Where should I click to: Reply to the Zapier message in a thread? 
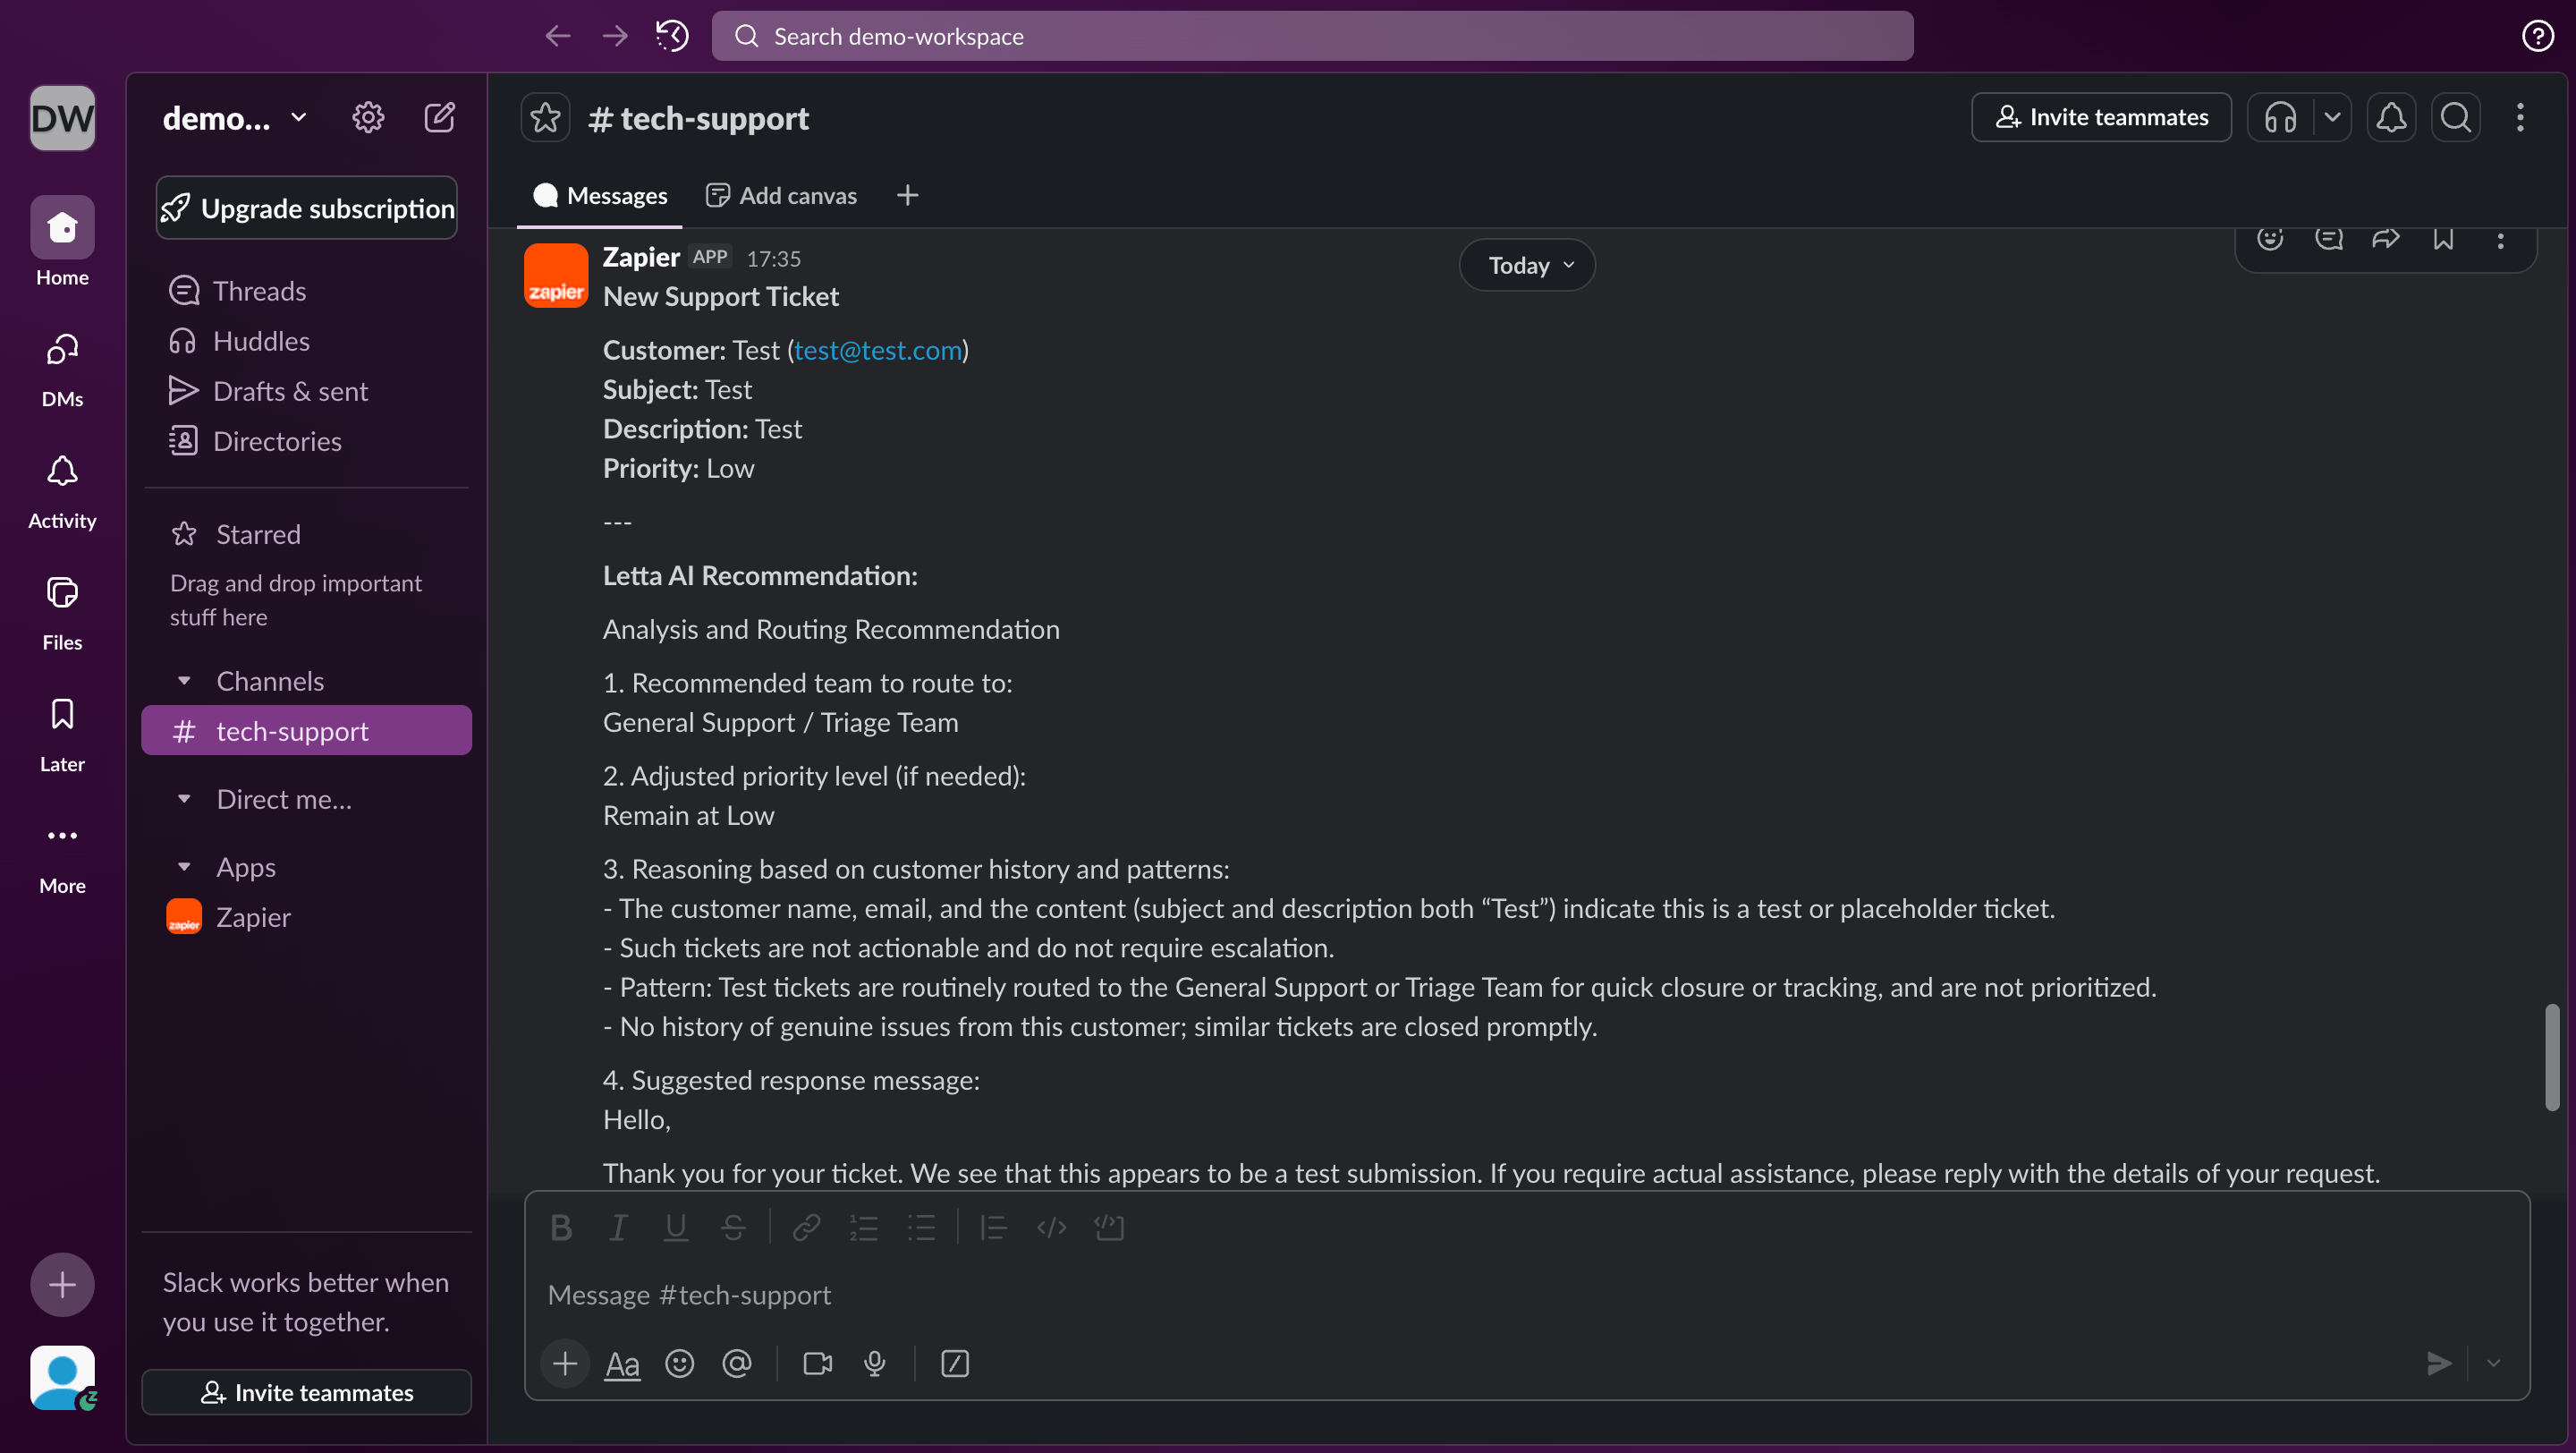(x=2329, y=239)
